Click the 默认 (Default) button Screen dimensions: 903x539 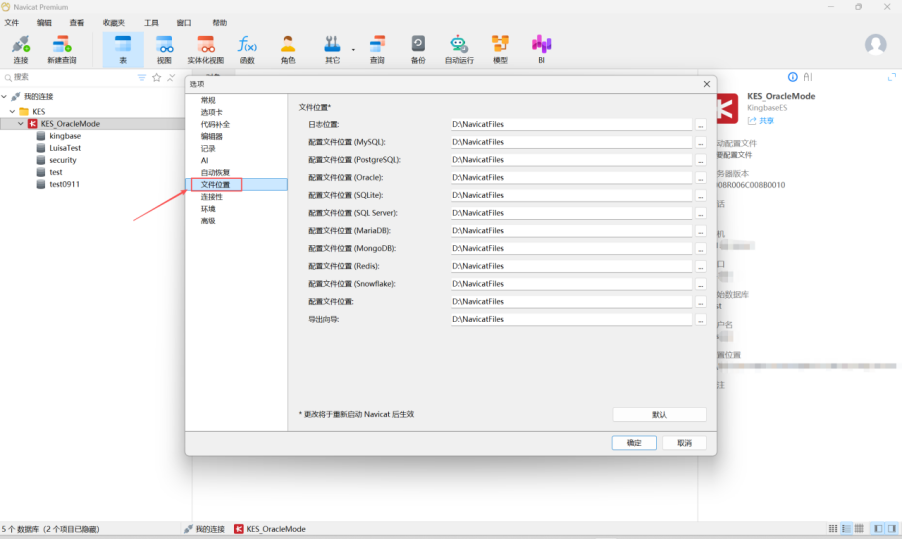coord(659,414)
